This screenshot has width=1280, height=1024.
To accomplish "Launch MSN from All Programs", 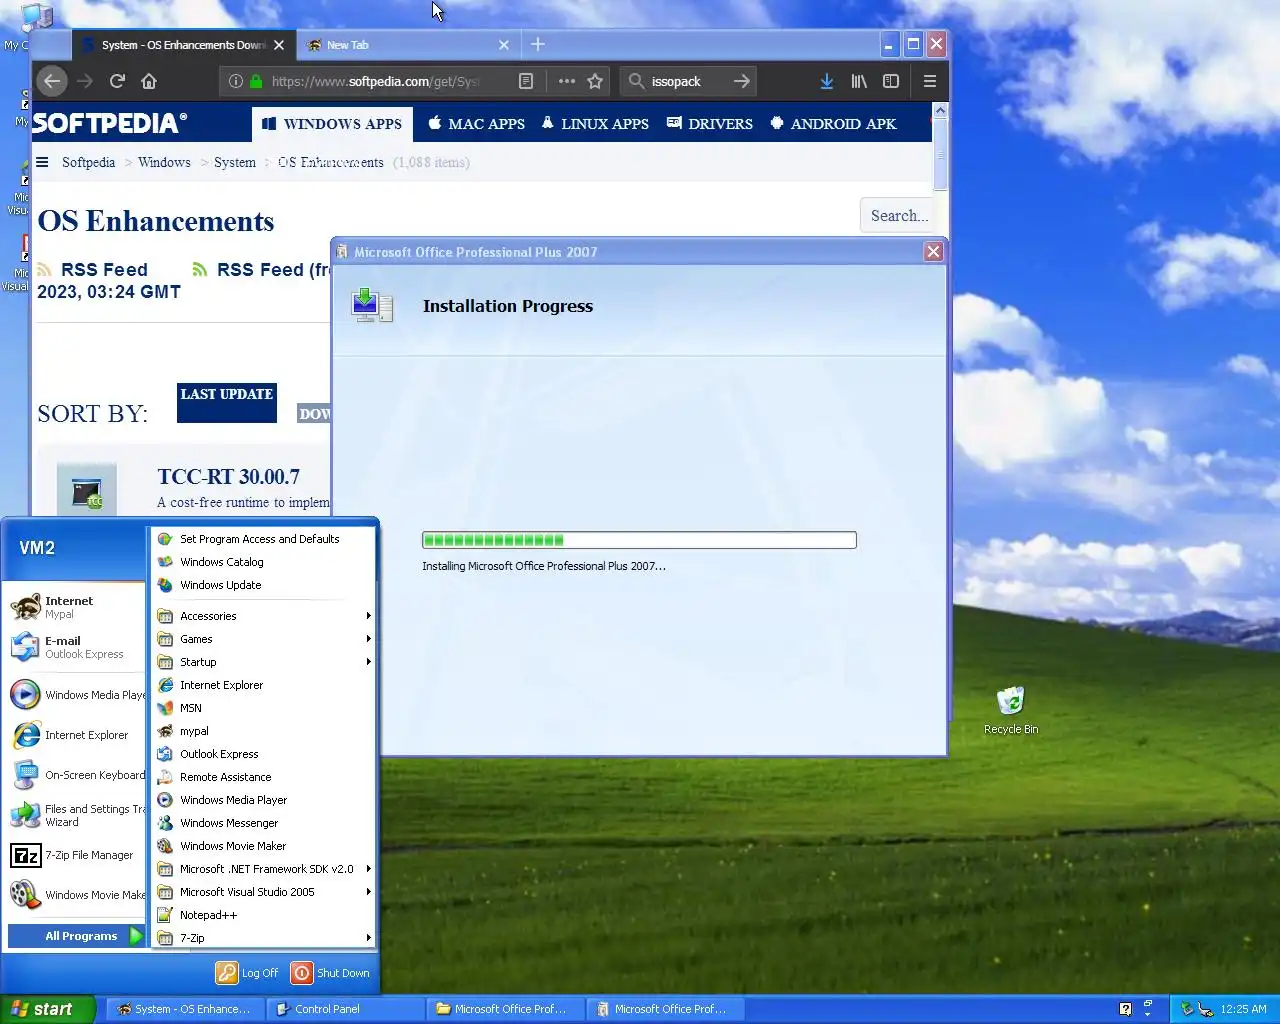I will tap(264, 708).
